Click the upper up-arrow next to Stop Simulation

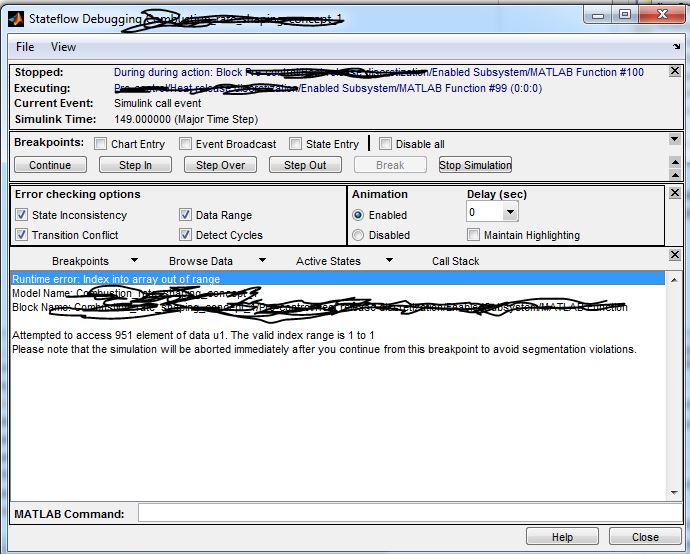tap(674, 161)
